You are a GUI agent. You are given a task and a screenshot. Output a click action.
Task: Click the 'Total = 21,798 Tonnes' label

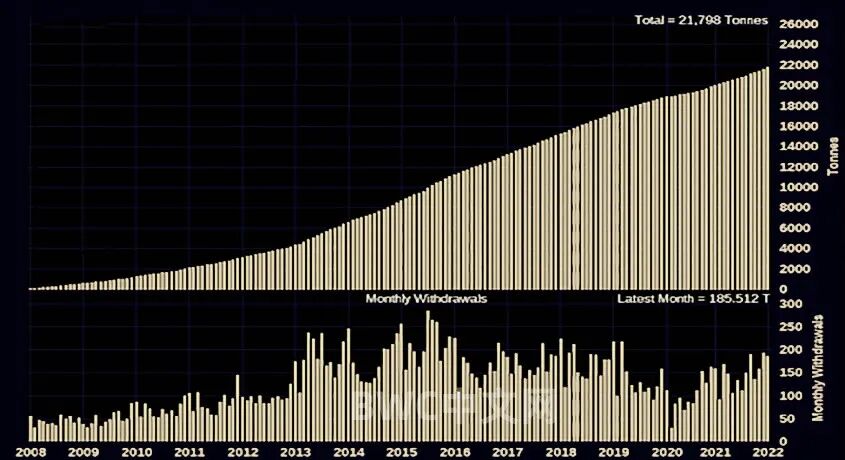[701, 20]
